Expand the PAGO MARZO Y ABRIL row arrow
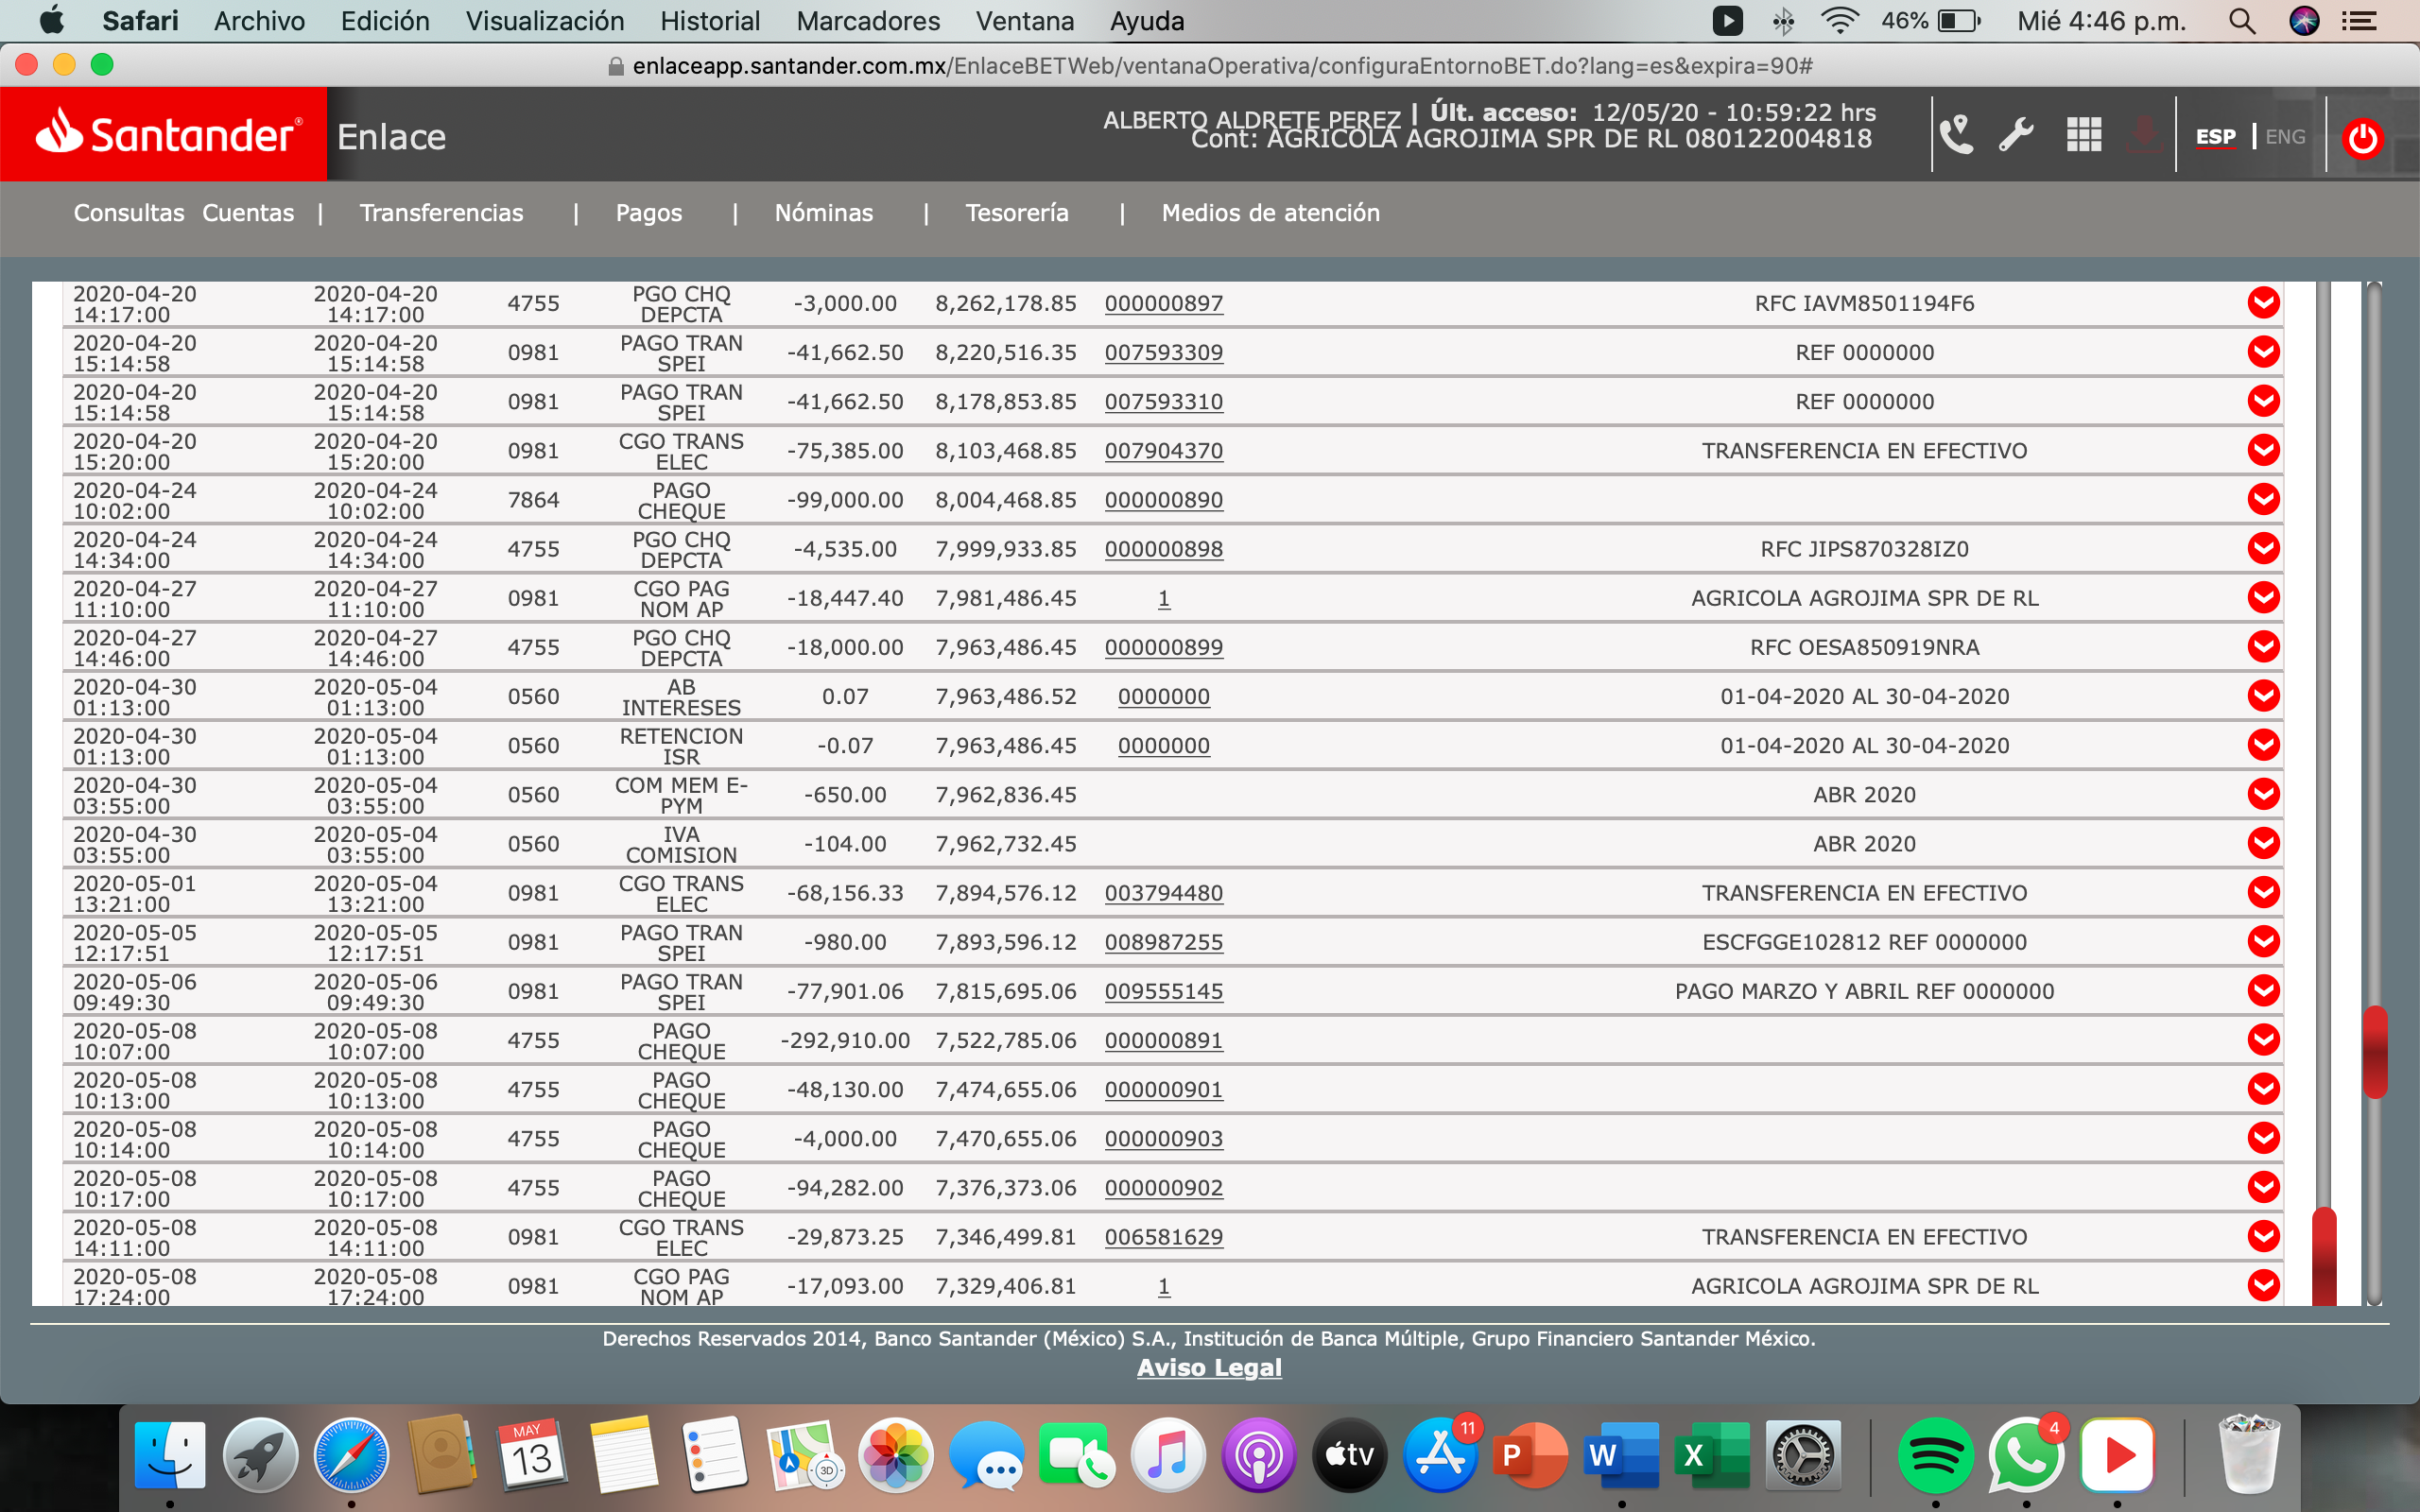Viewport: 2420px width, 1512px height. click(x=2263, y=991)
